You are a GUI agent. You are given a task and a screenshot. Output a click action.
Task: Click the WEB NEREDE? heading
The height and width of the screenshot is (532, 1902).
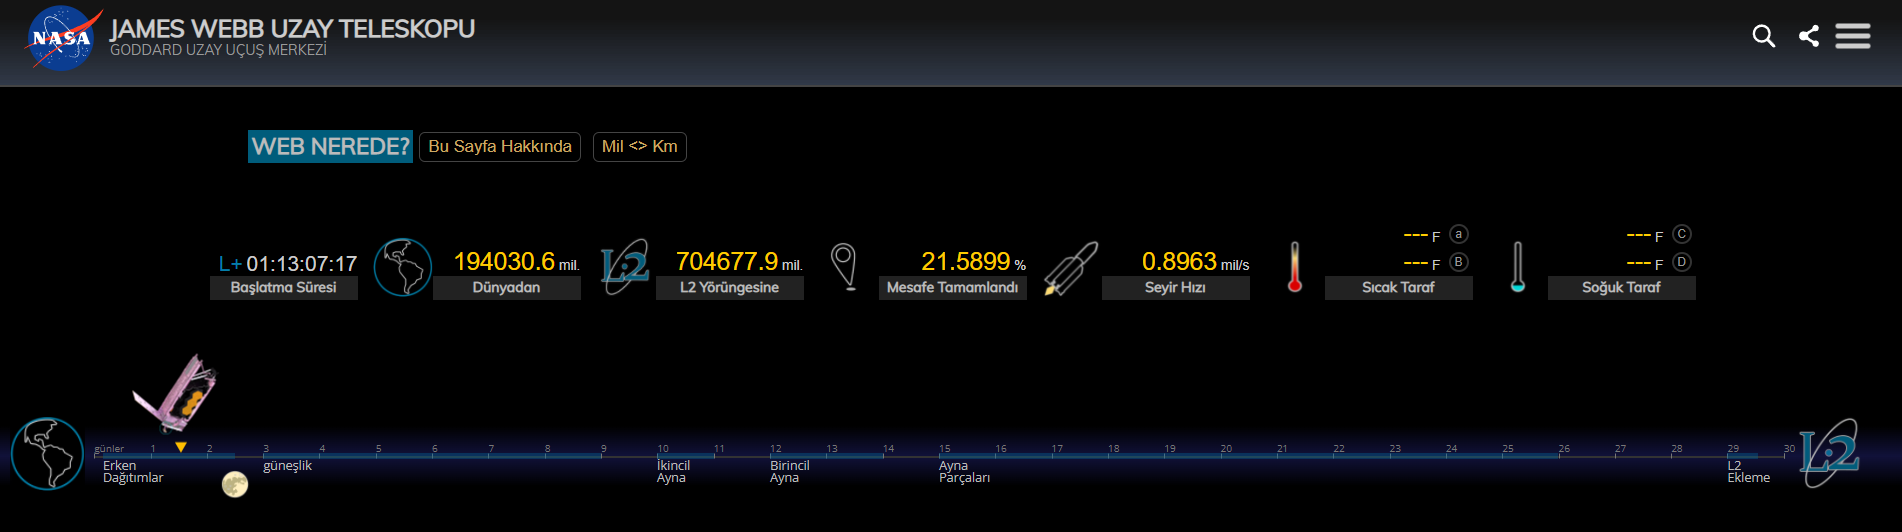331,147
